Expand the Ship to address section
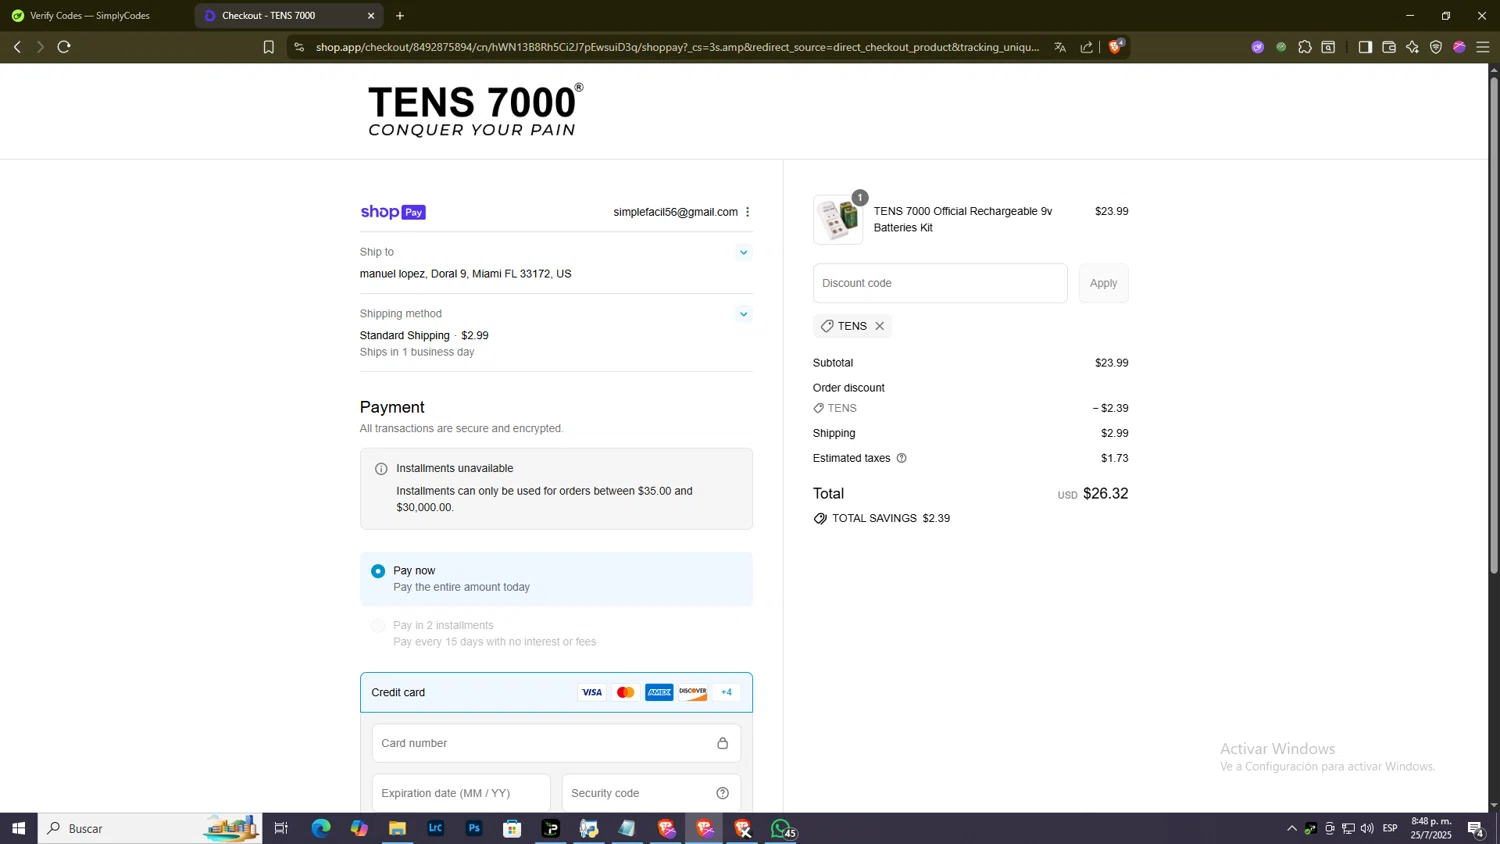The height and width of the screenshot is (844, 1500). [743, 252]
